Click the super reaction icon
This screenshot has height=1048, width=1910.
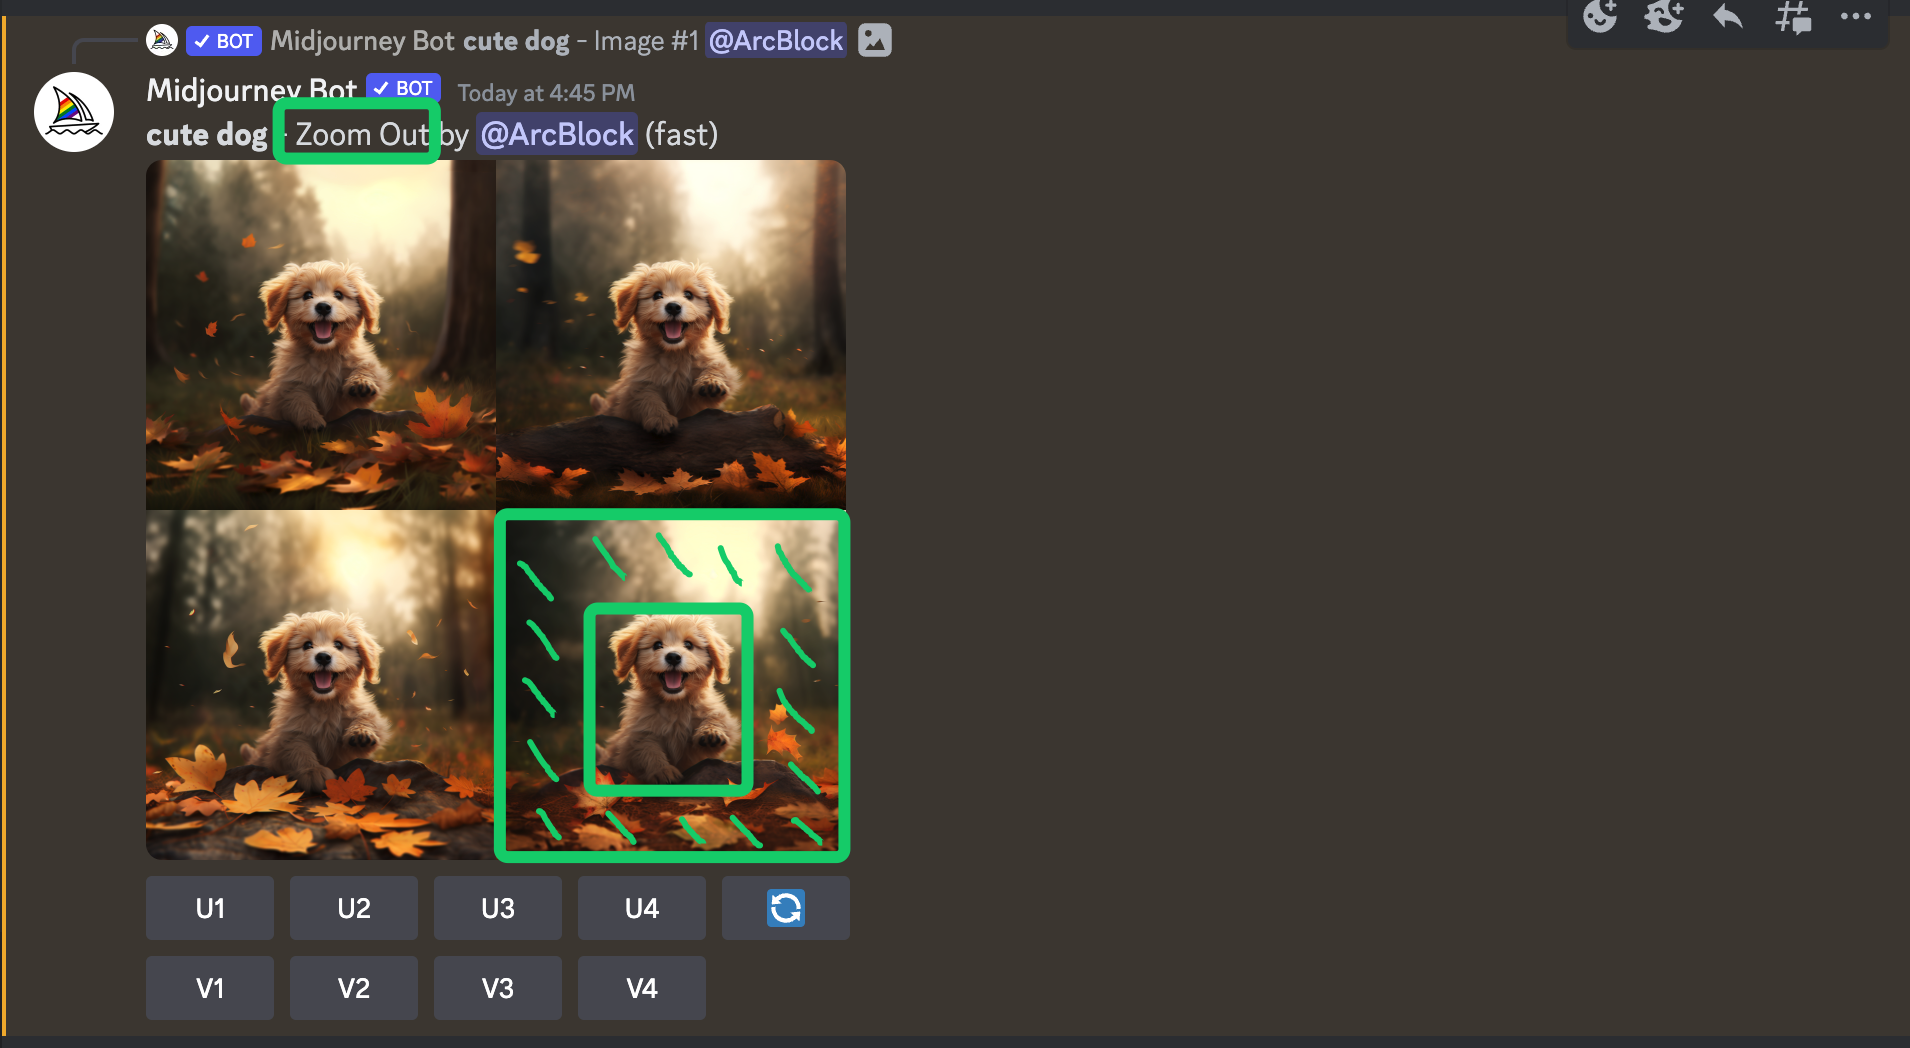click(x=1664, y=16)
